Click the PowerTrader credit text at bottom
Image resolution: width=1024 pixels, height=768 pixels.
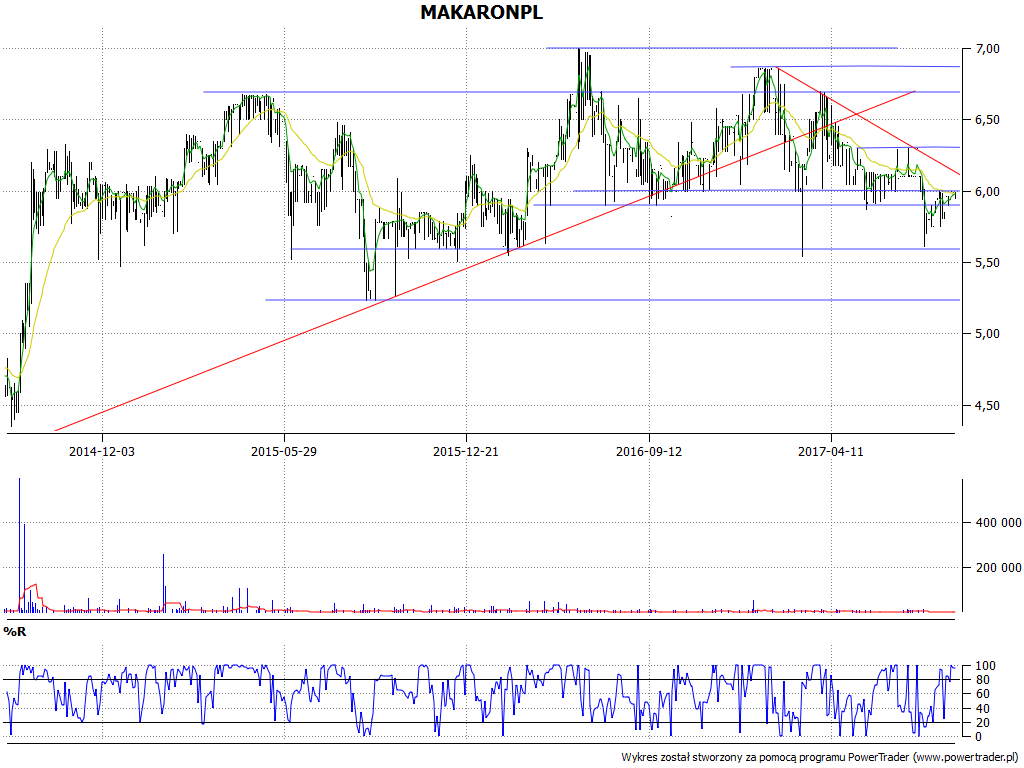pyautogui.click(x=820, y=758)
